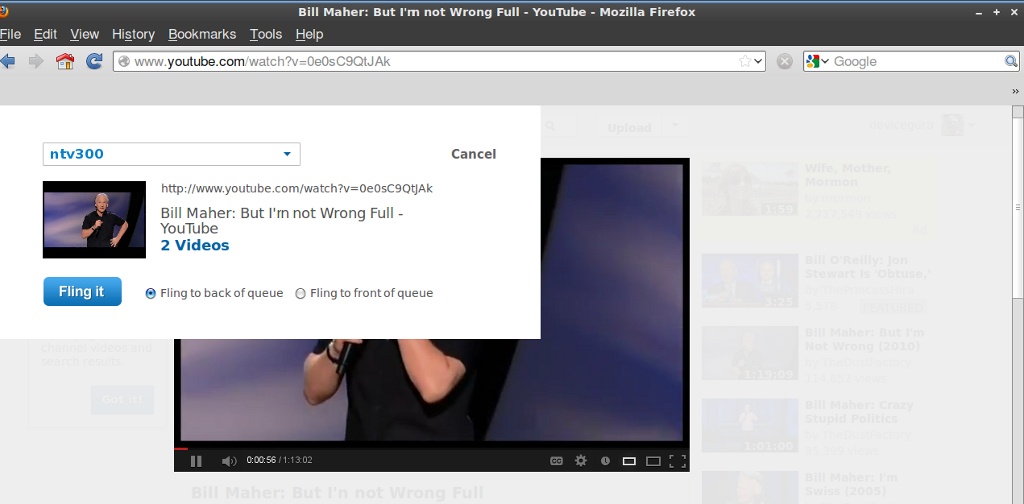Switch player to large theater size

pos(653,461)
